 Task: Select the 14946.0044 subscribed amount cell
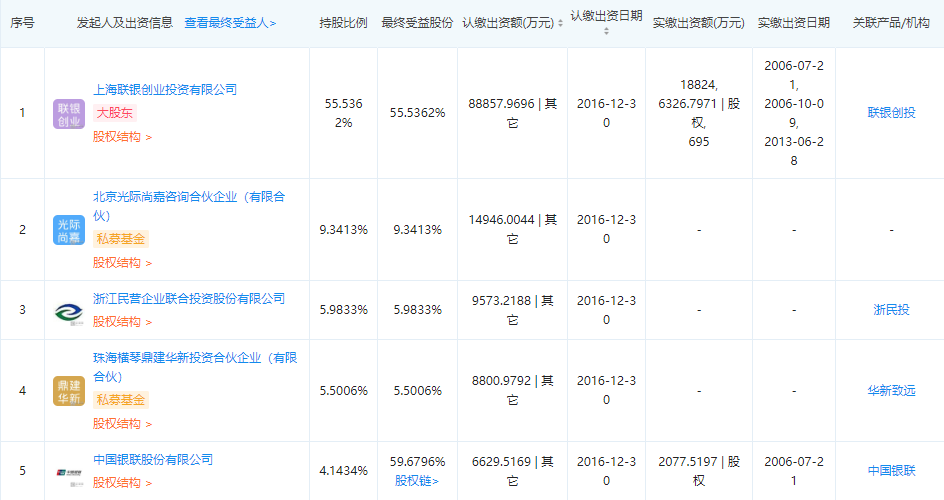click(x=512, y=230)
